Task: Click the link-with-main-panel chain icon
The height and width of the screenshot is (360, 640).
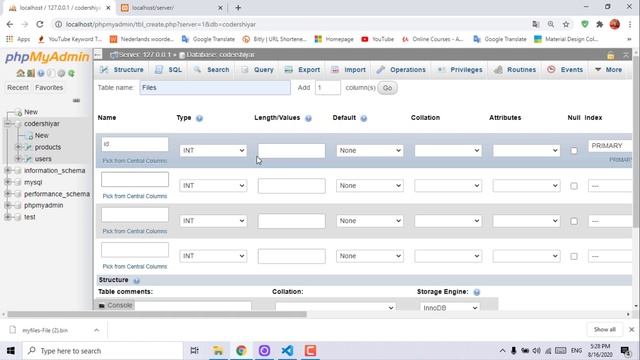Action: 76,100
